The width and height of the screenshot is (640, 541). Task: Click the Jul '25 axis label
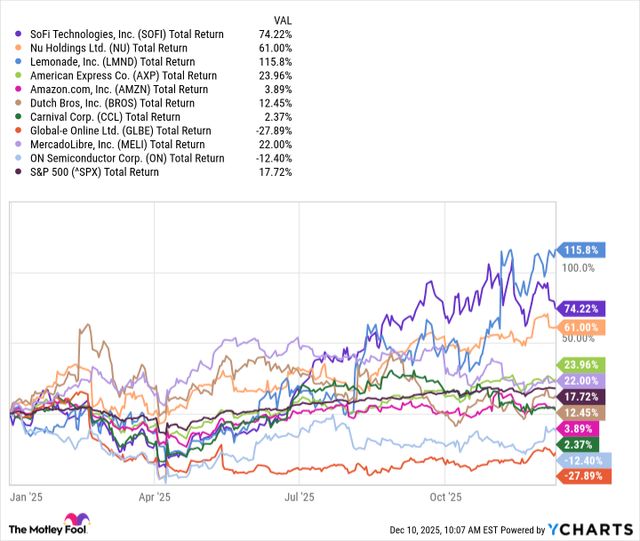(x=299, y=494)
